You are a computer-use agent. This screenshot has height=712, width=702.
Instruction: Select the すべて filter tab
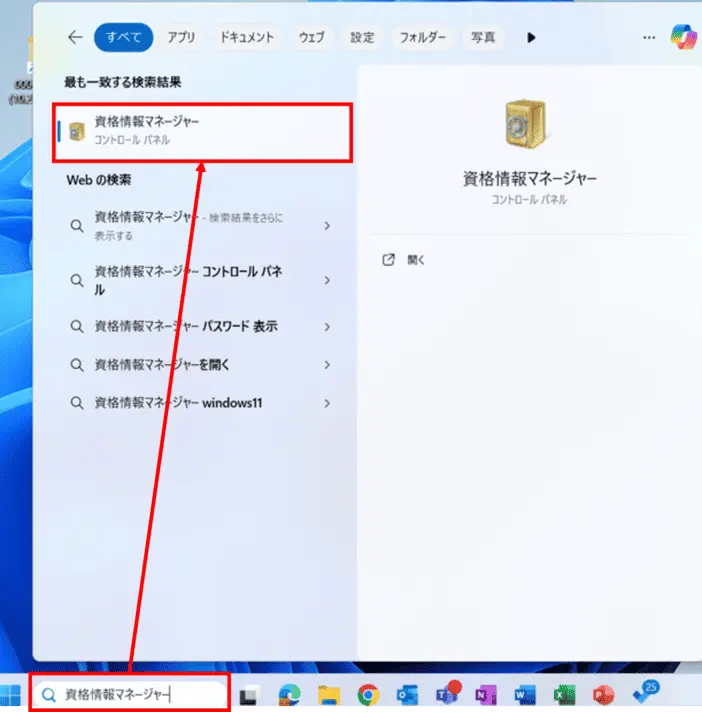(123, 37)
